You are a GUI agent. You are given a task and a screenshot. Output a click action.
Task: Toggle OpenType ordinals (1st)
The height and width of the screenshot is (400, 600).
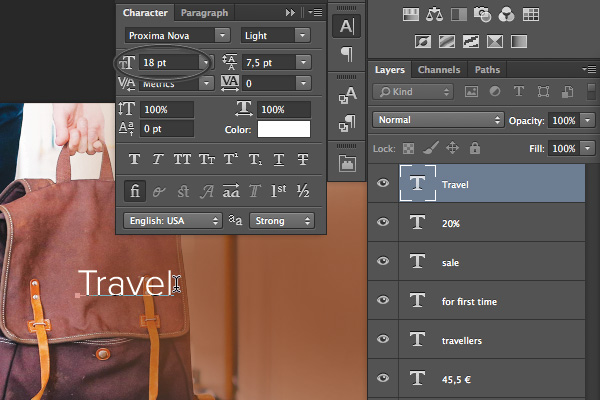click(278, 191)
